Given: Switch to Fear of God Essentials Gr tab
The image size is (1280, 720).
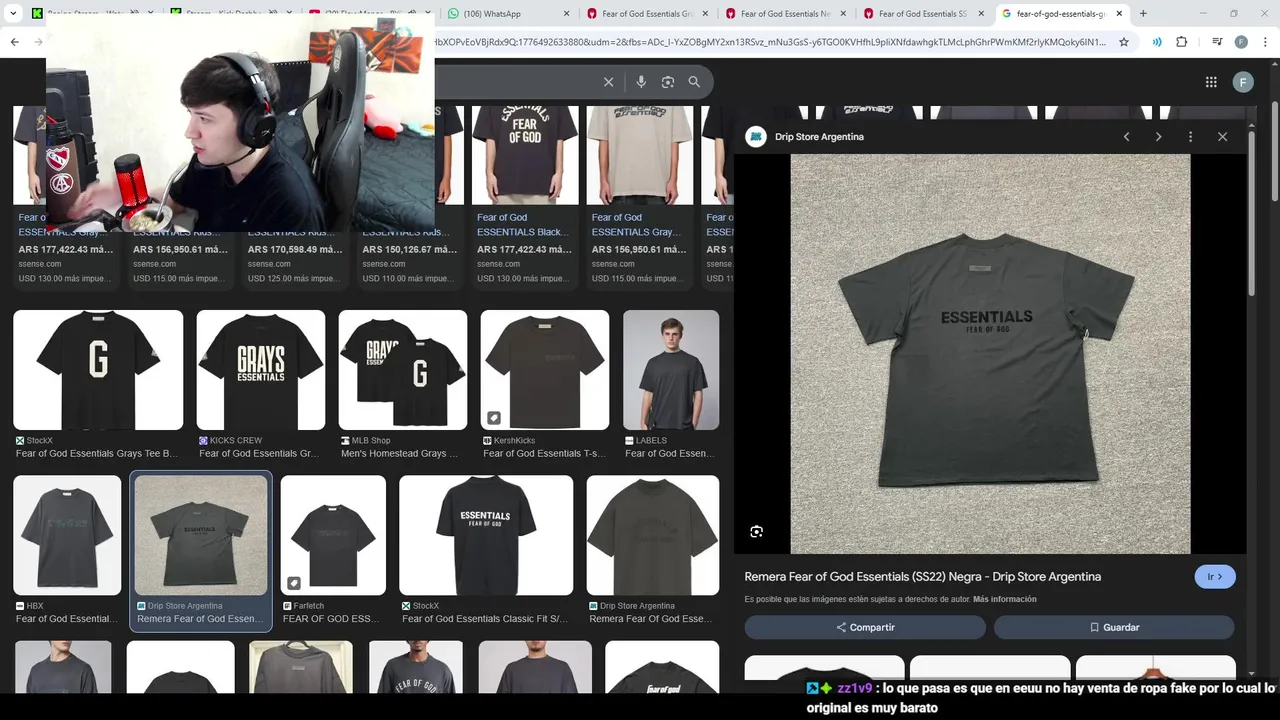Looking at the screenshot, I should [x=644, y=14].
